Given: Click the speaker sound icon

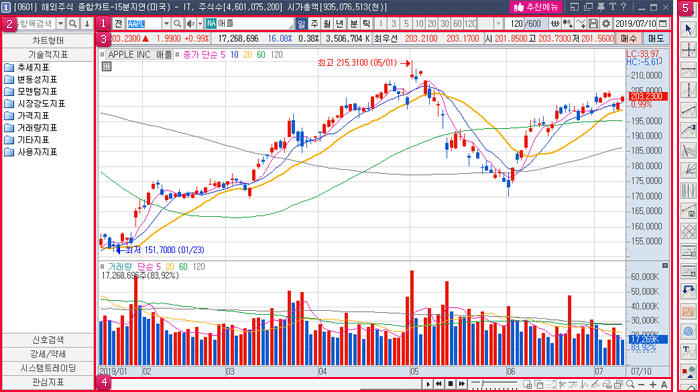Looking at the screenshot, I should [x=191, y=23].
